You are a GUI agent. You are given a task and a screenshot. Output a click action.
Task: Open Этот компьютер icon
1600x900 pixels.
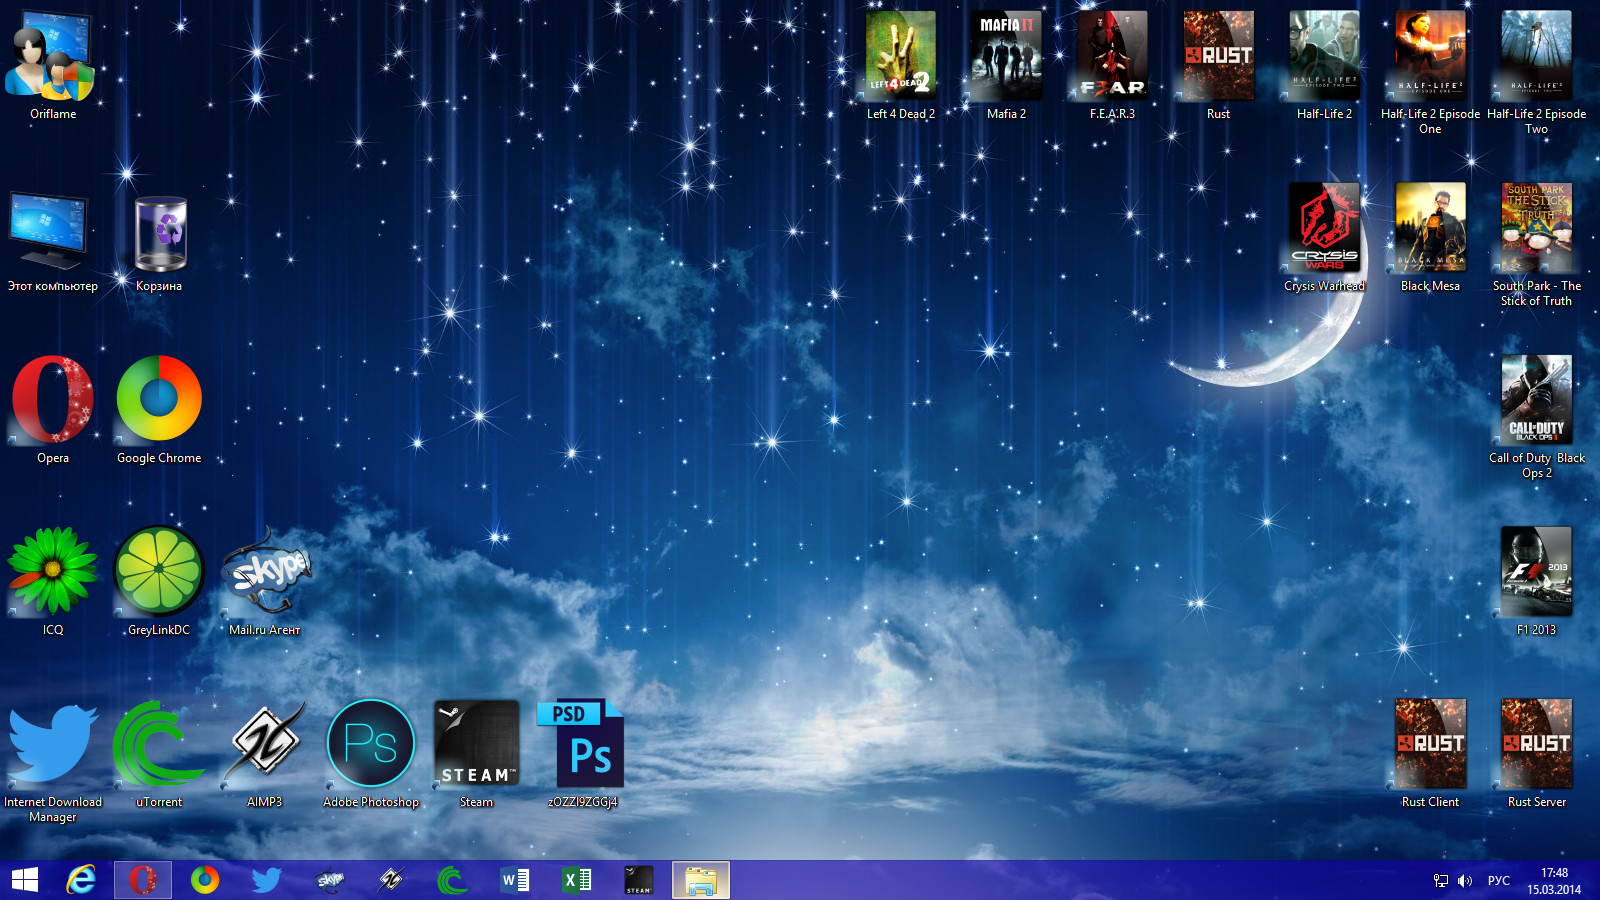coord(53,242)
